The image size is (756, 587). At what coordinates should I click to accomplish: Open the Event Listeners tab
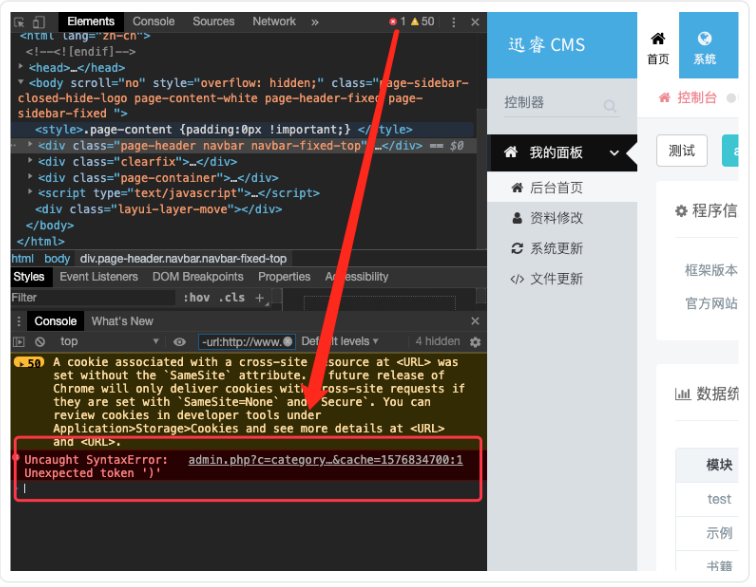[x=99, y=278]
